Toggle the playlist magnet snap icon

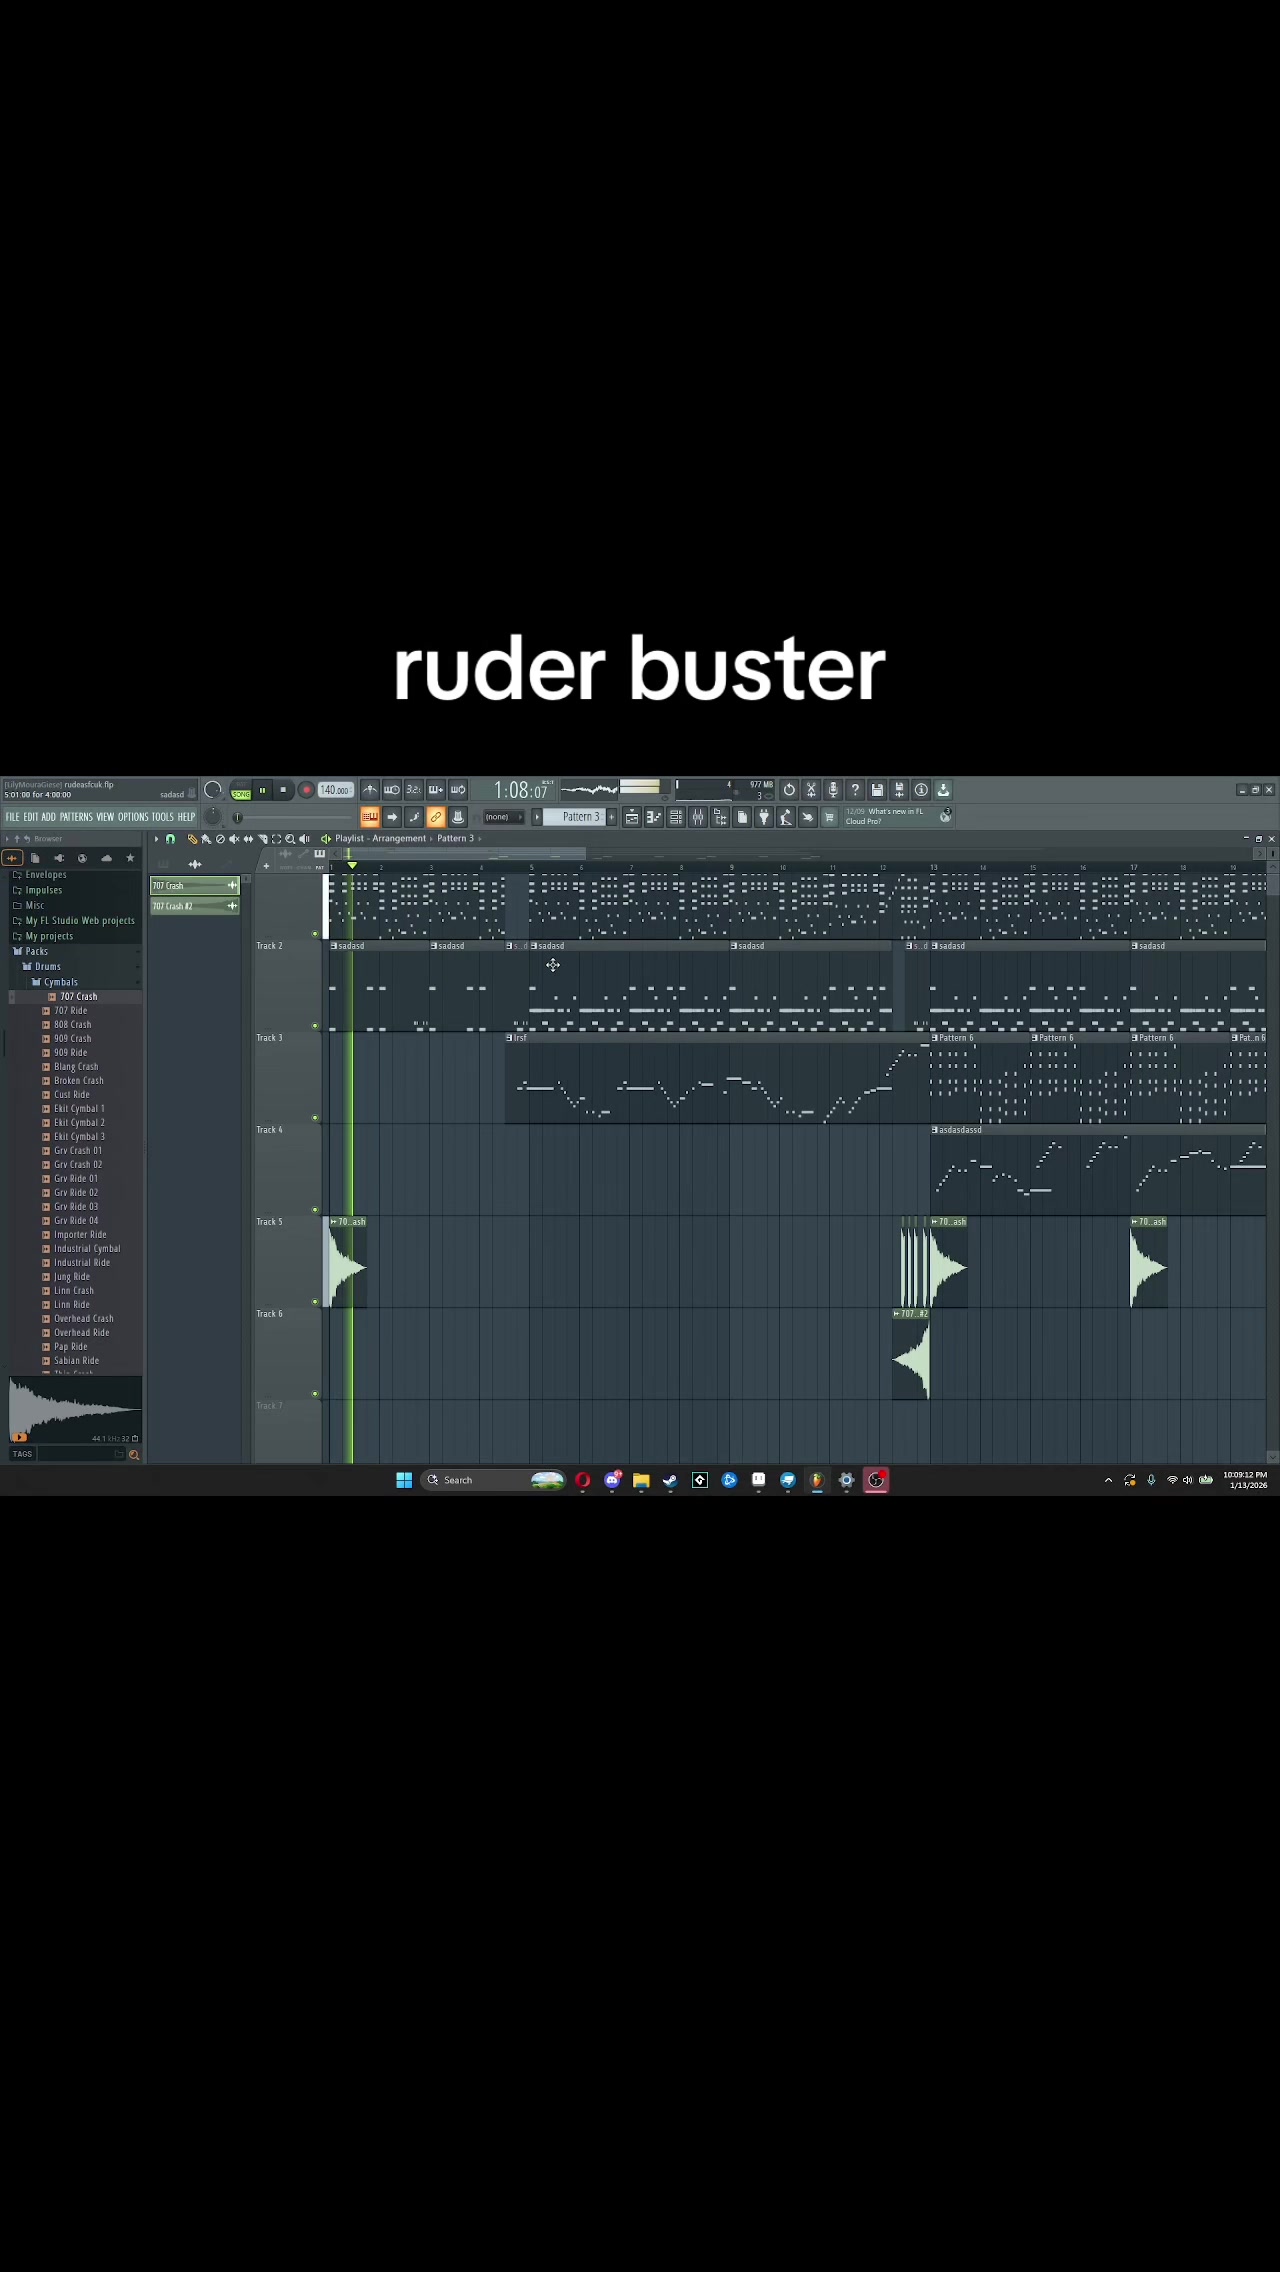coord(170,839)
